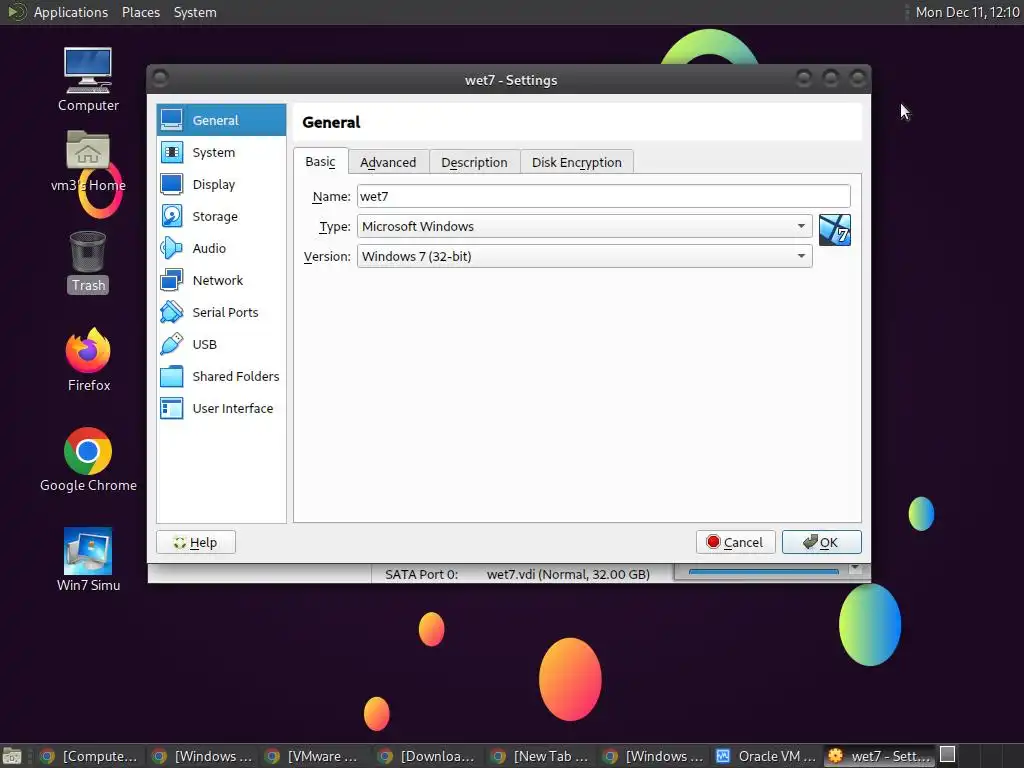This screenshot has width=1024, height=768.
Task: Launch Firefox from the desktop
Action: [88, 351]
